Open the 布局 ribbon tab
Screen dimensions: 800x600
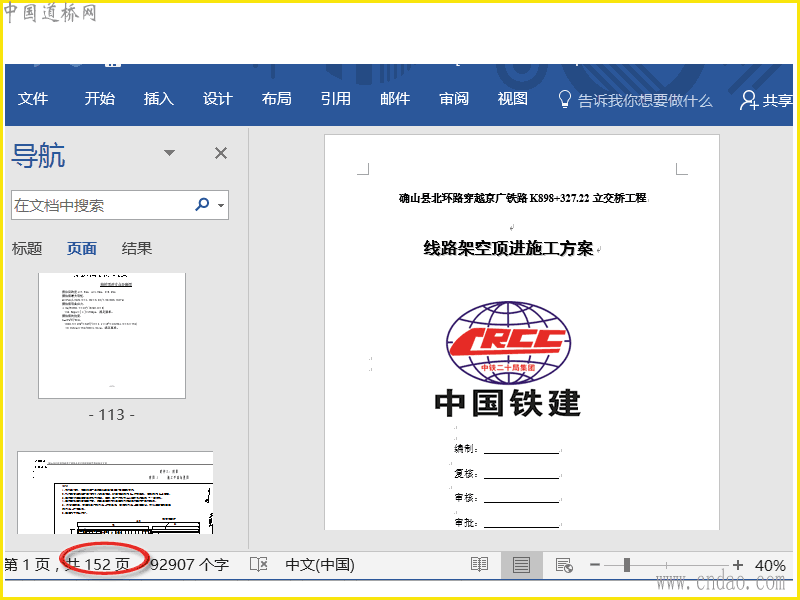click(x=277, y=98)
